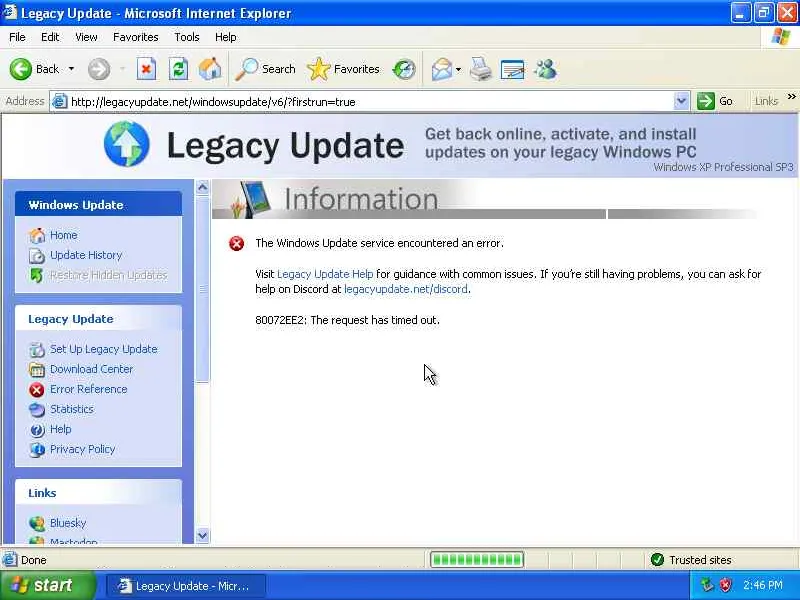Click the info icon beside Privacy Policy
Screen dimensions: 800x600
[37, 449]
